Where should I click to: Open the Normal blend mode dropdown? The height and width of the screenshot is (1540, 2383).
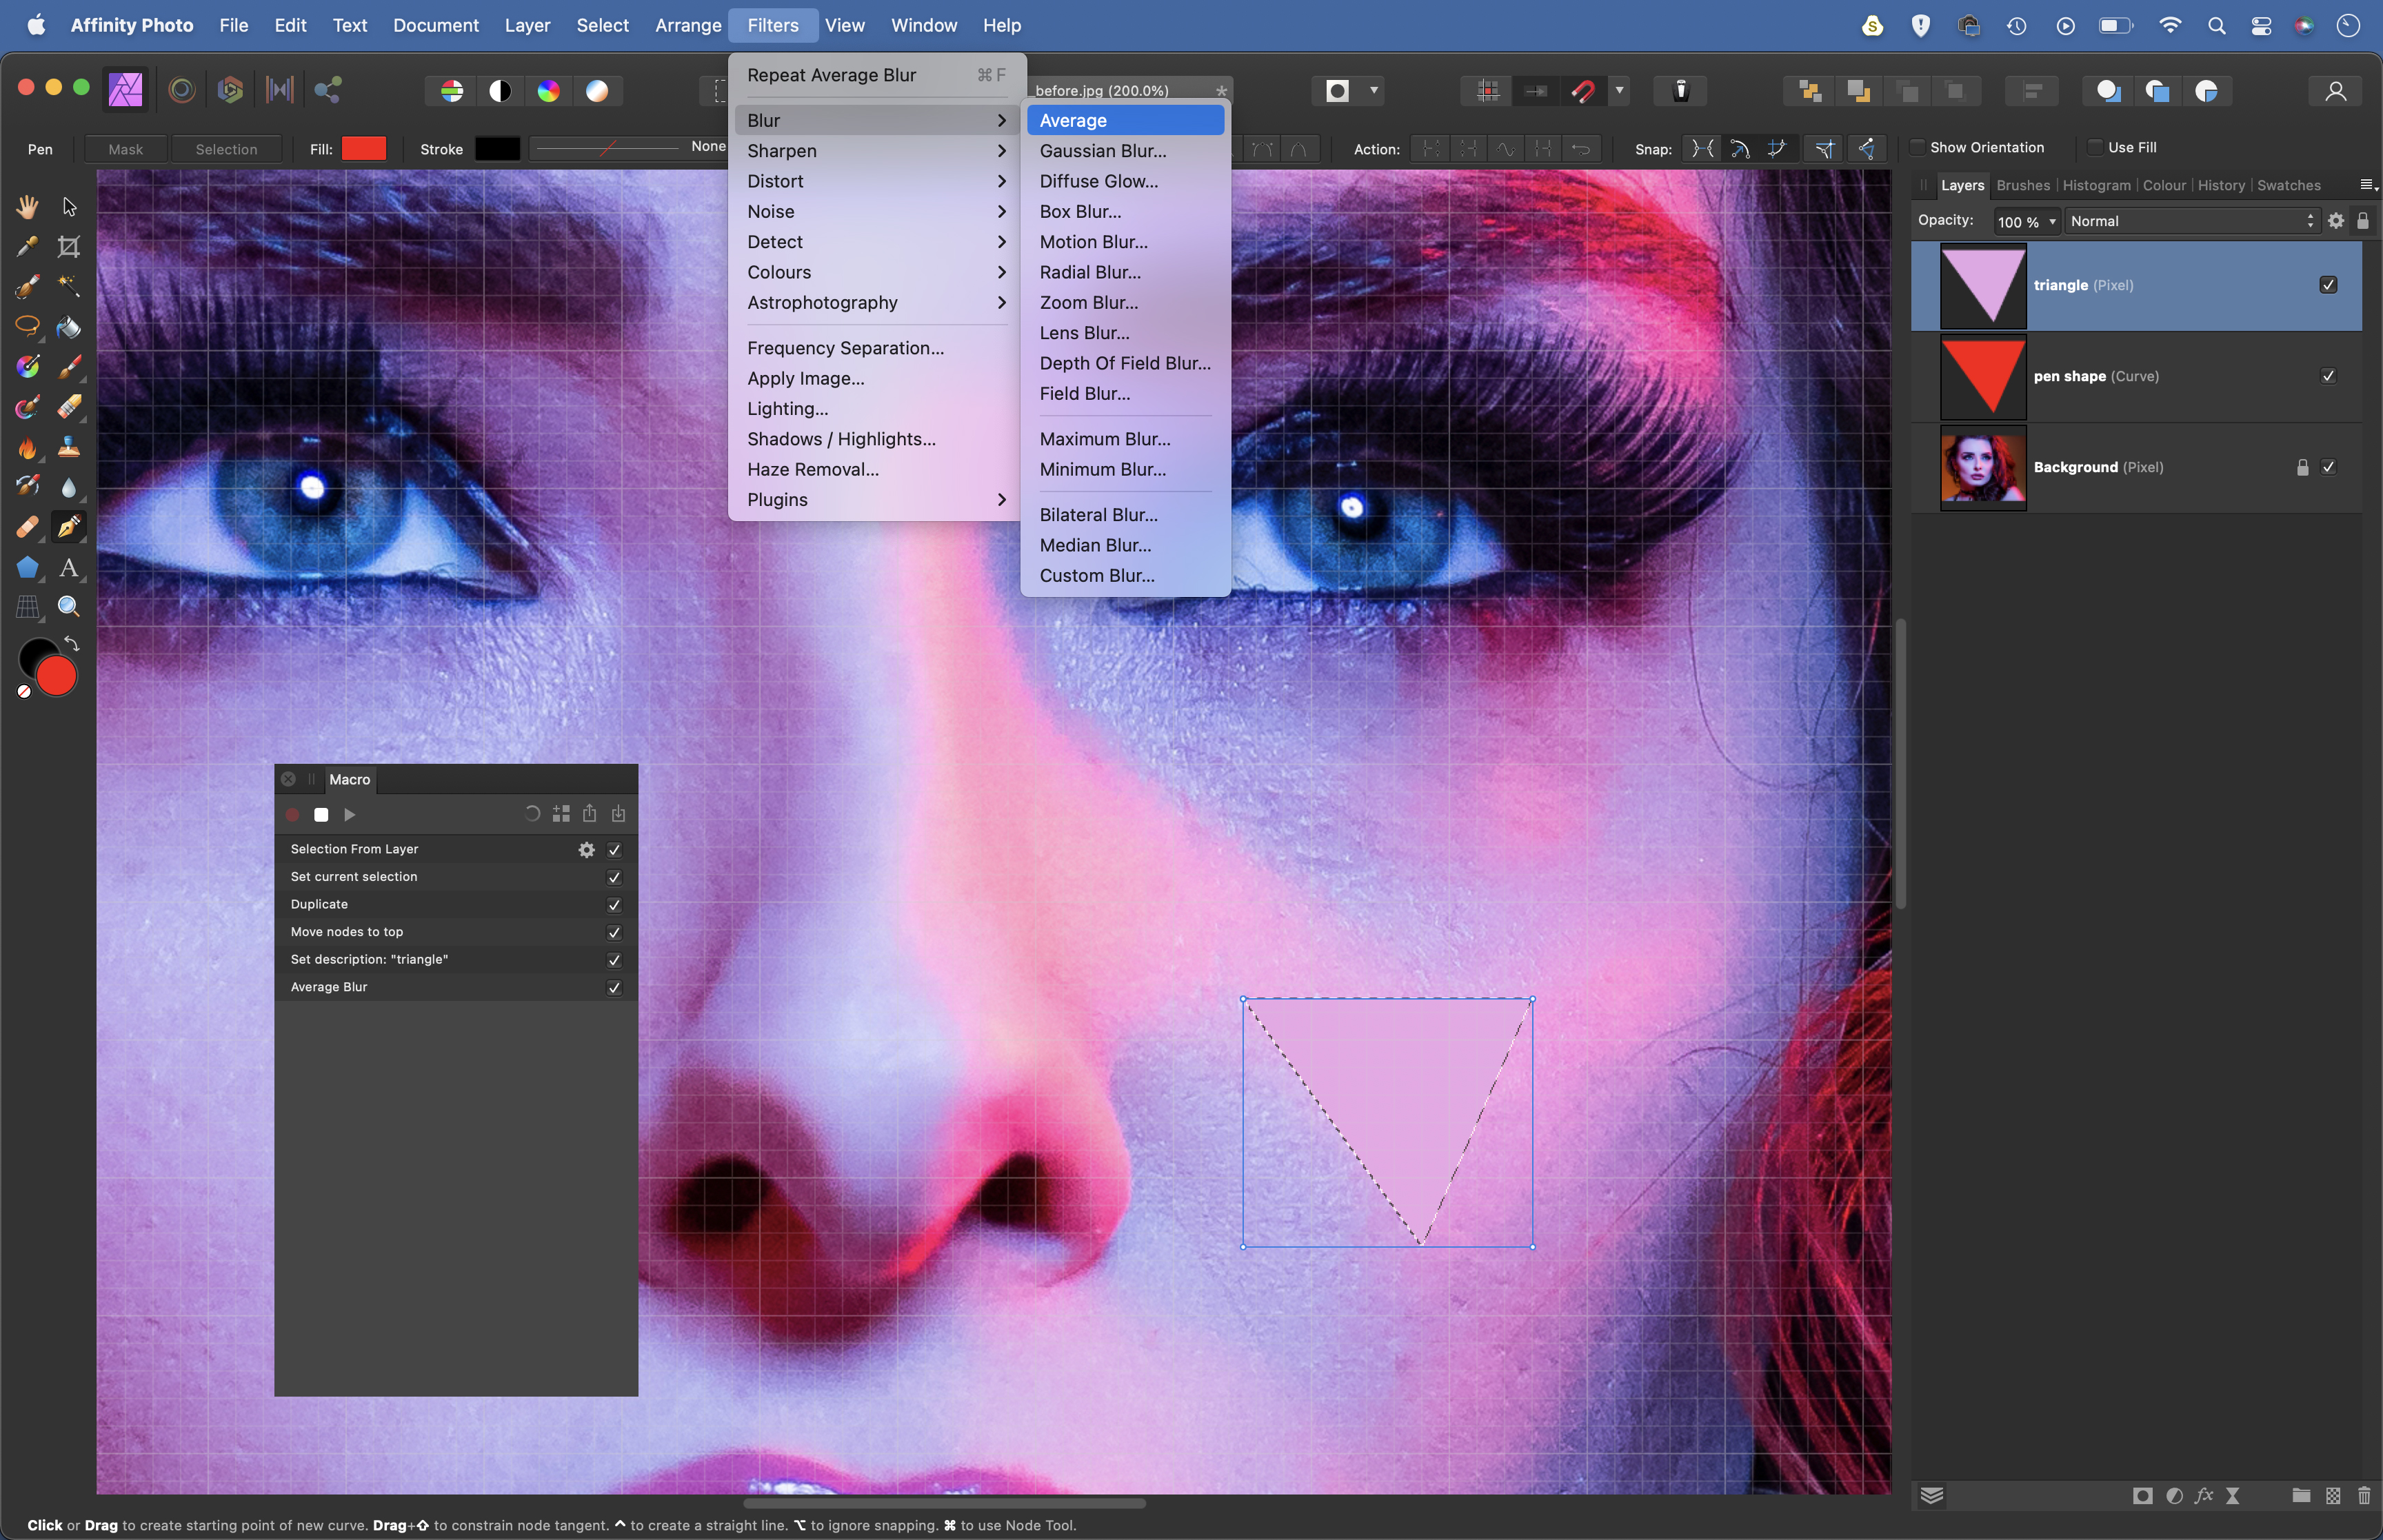(2191, 221)
